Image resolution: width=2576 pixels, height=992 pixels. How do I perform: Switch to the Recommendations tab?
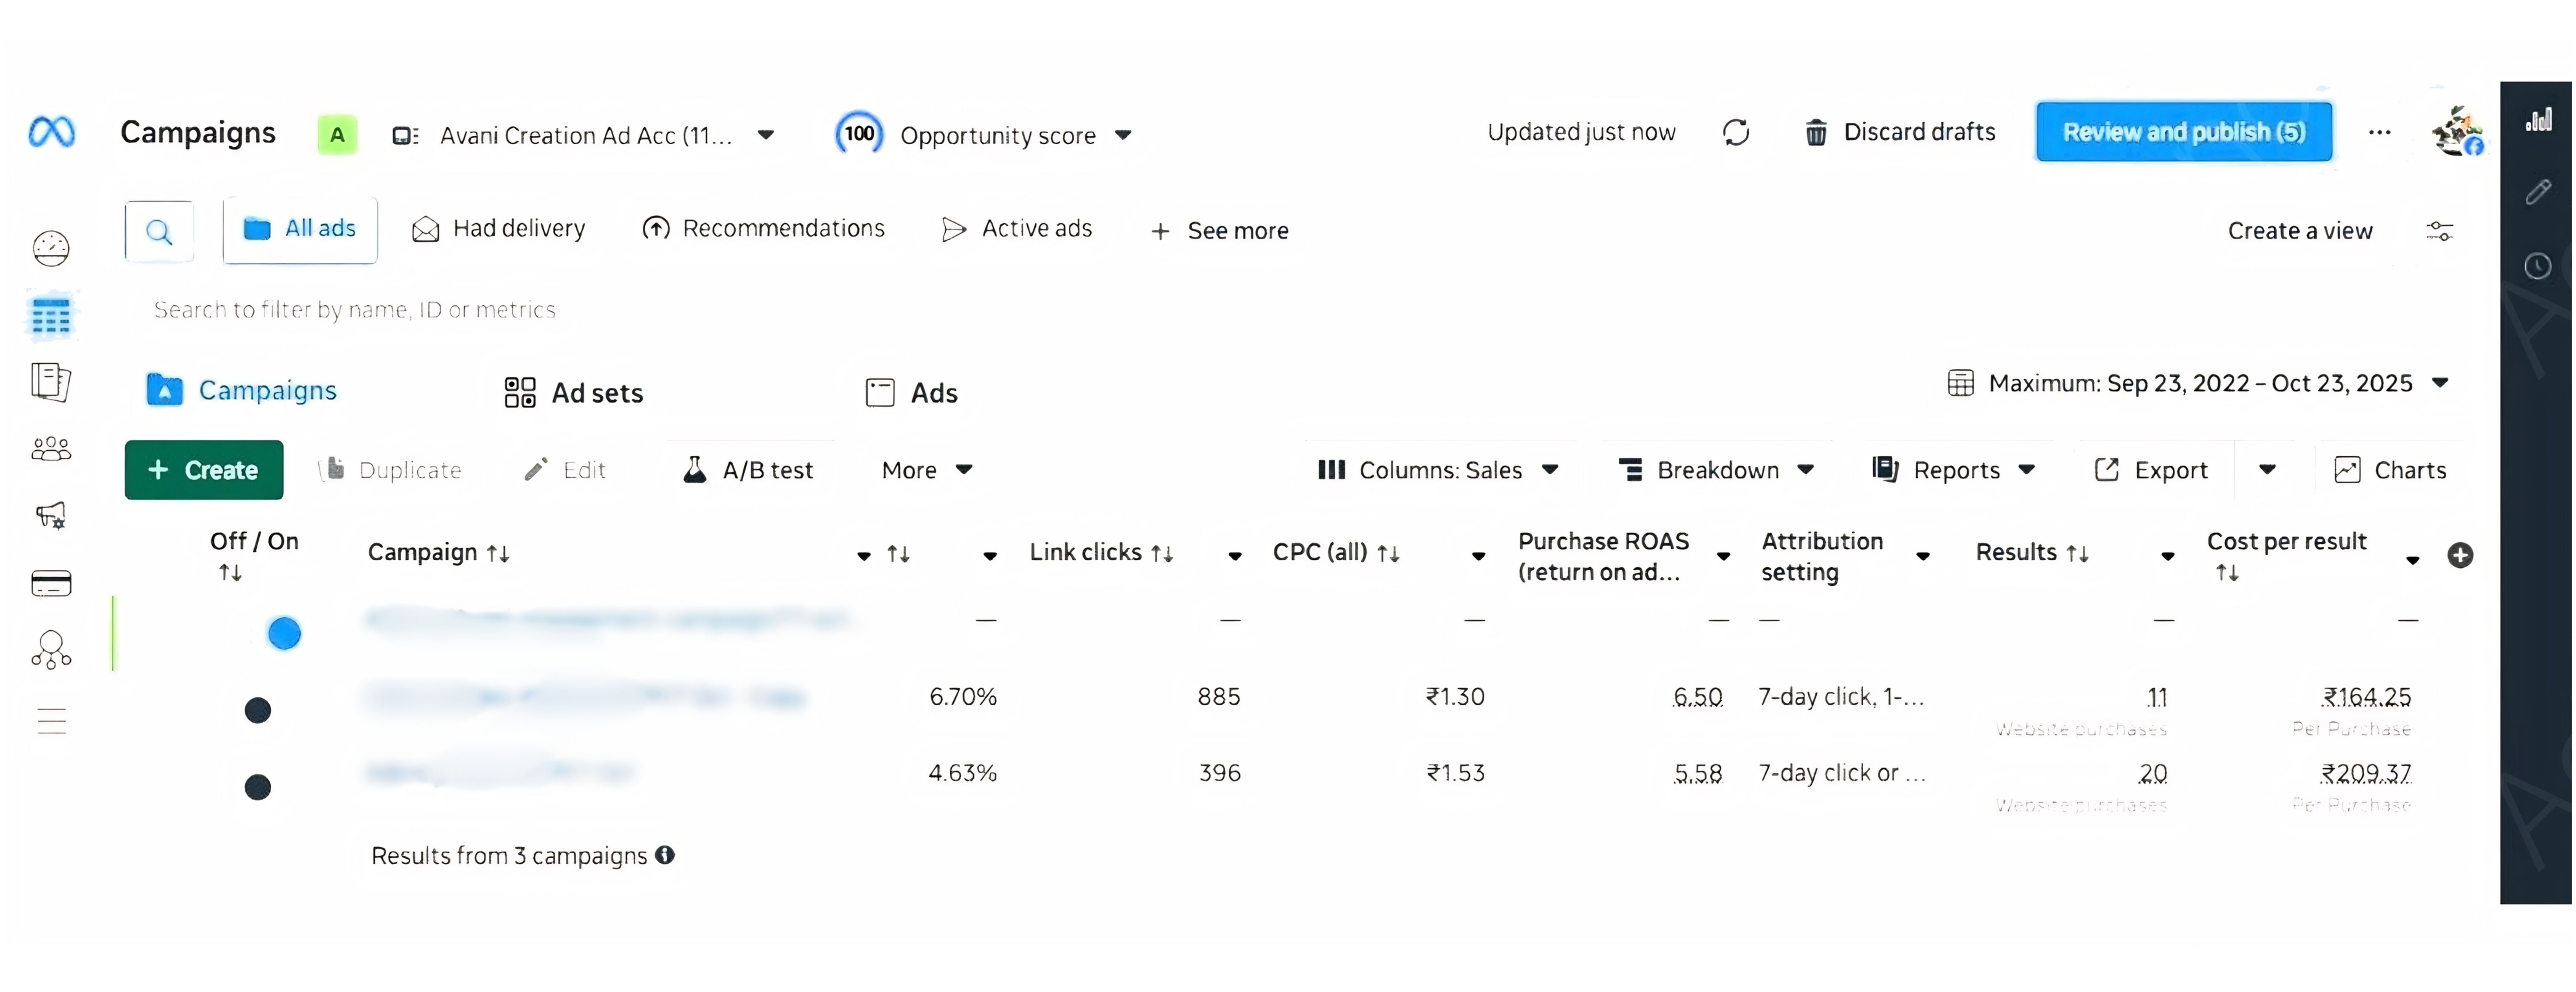coord(764,229)
